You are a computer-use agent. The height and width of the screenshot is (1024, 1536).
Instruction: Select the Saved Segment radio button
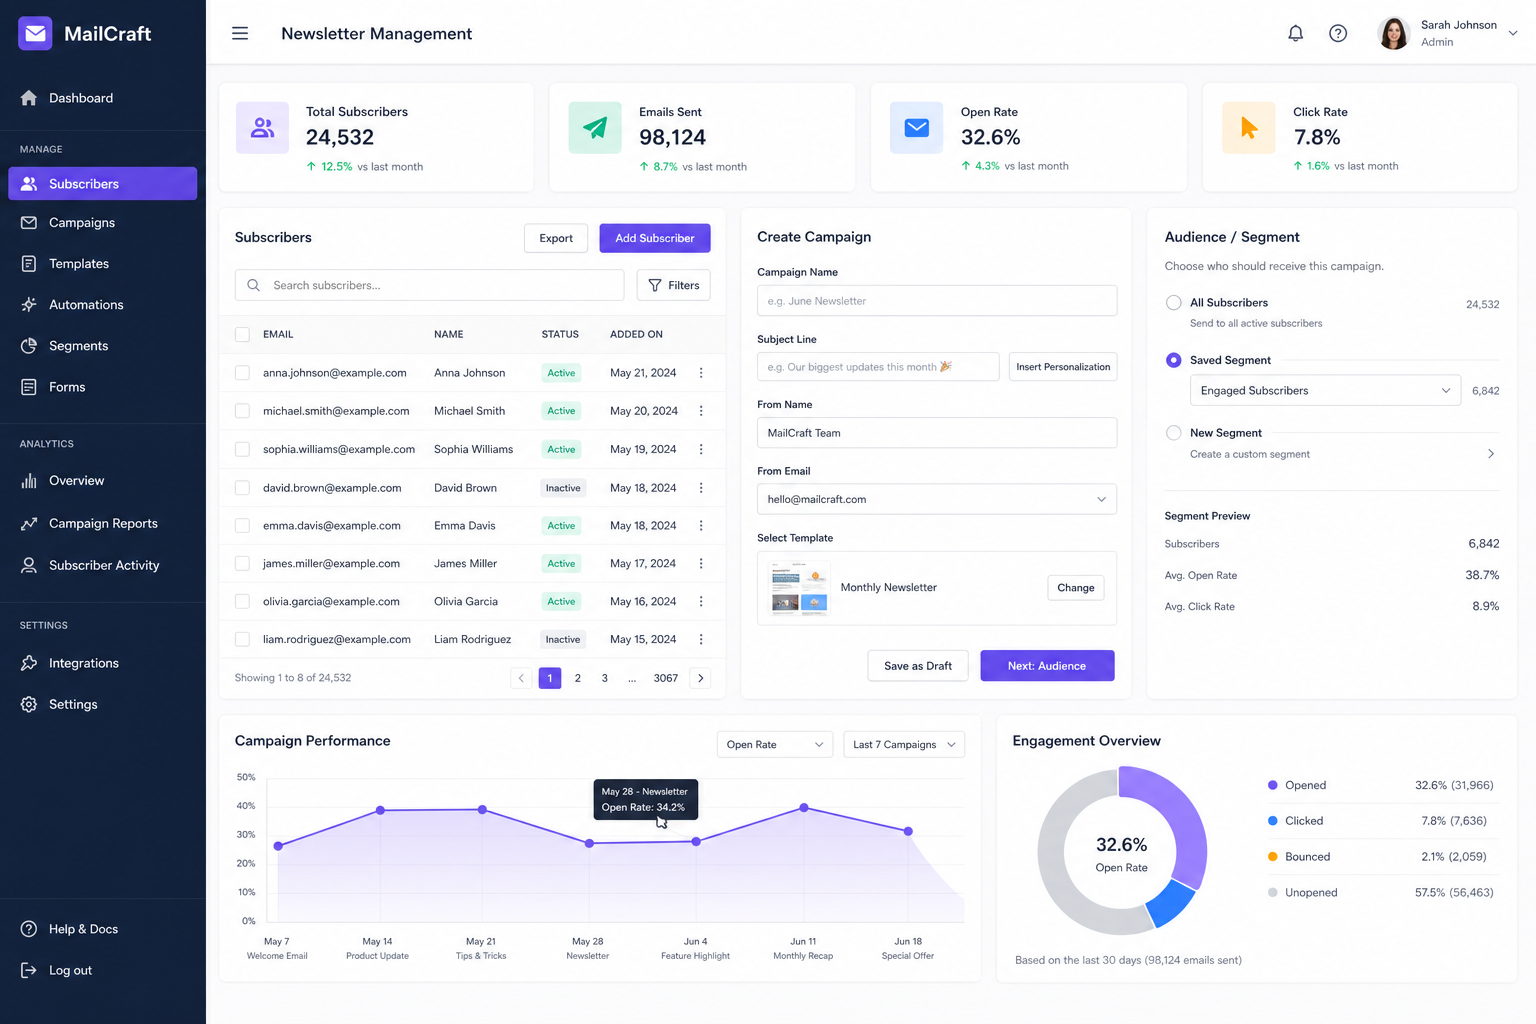(1174, 360)
